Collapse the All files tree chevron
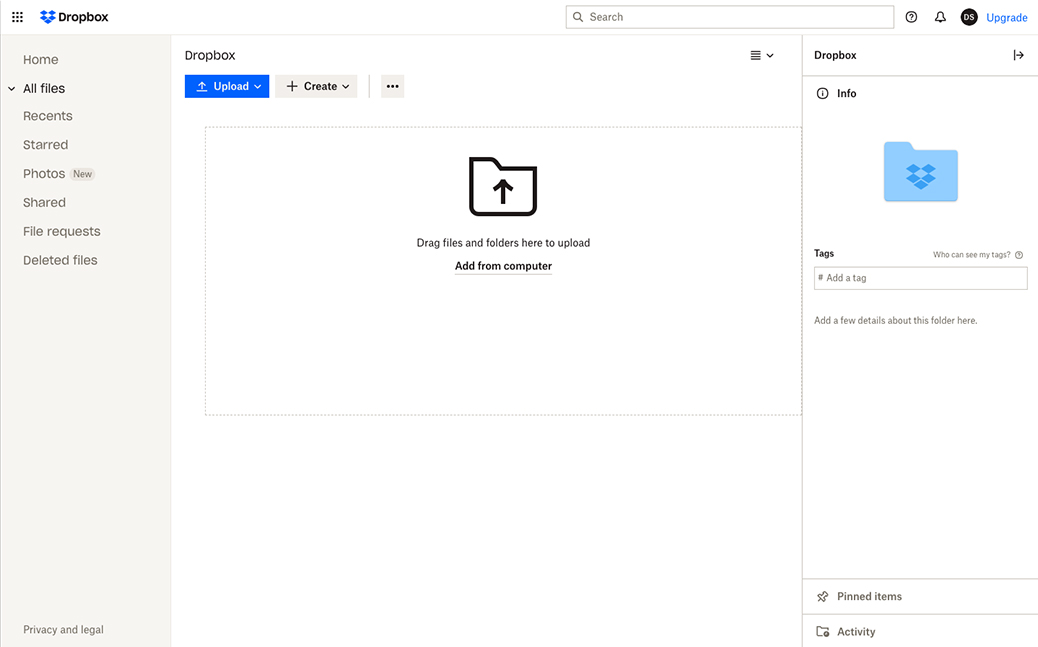The image size is (1038, 647). (12, 89)
